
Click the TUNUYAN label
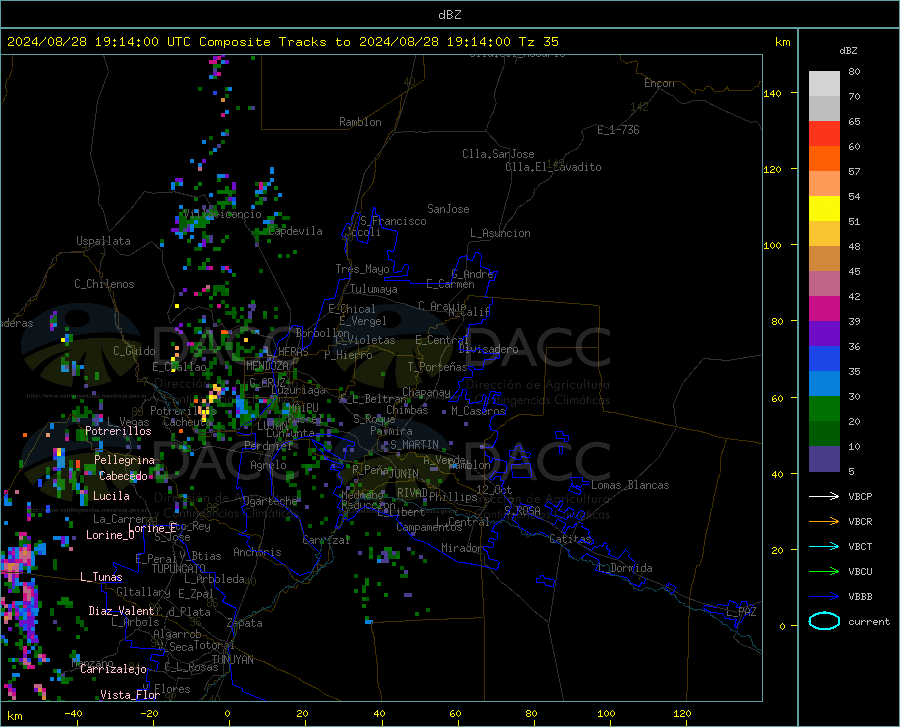(232, 660)
